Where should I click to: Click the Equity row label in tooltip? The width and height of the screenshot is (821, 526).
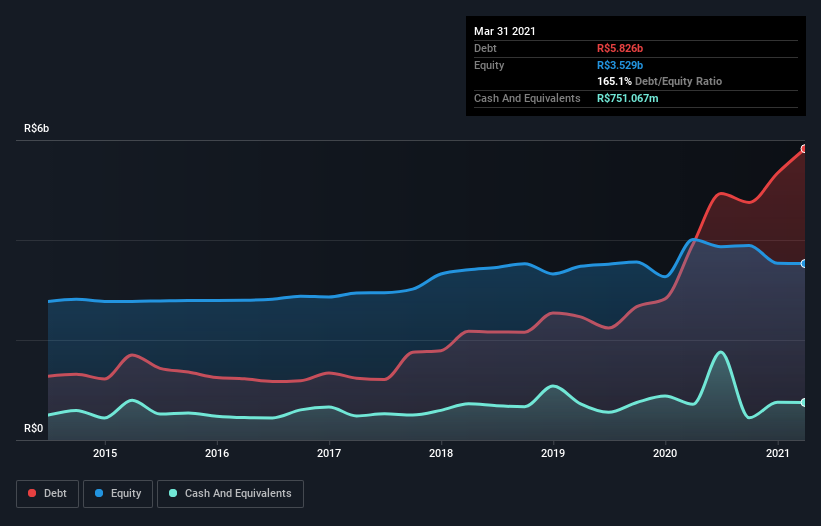tap(489, 65)
